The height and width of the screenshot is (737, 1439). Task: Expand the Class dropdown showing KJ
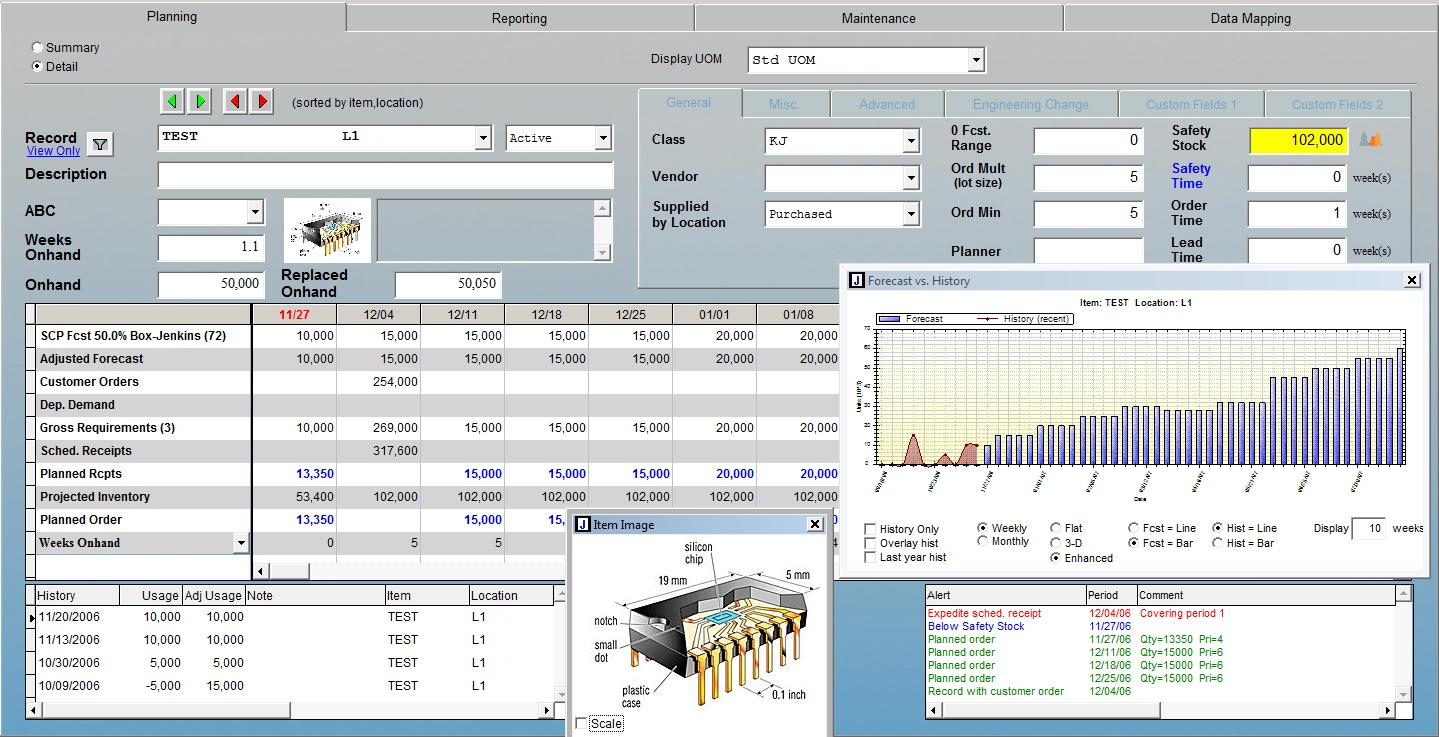click(x=910, y=142)
